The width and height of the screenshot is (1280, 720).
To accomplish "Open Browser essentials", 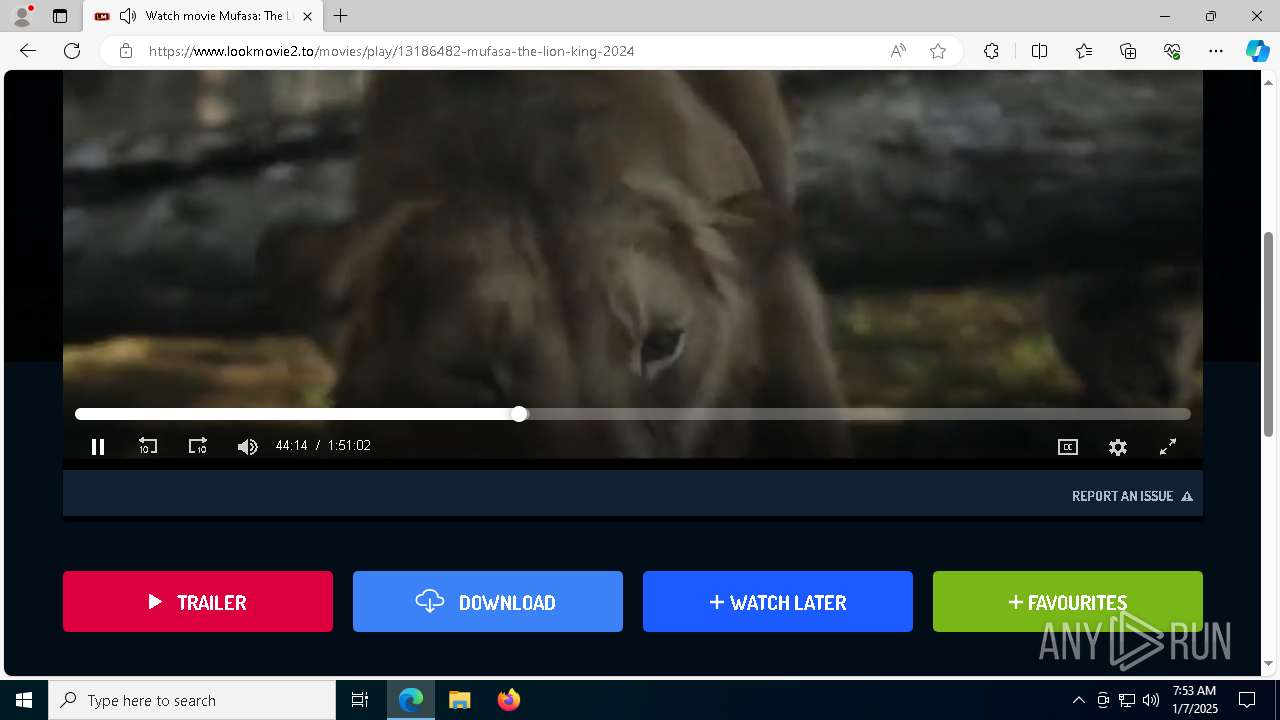I will [x=1172, y=51].
